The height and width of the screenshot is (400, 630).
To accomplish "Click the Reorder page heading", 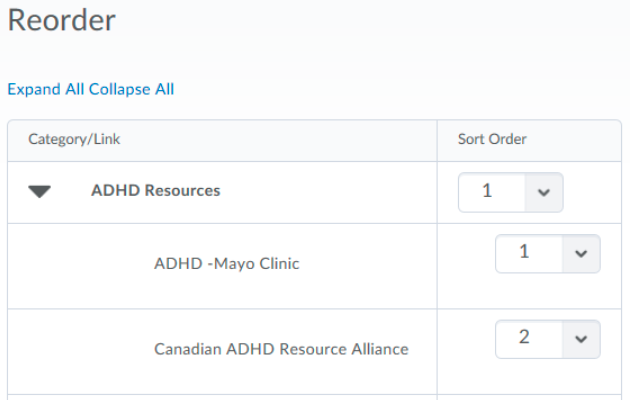I will click(x=61, y=20).
